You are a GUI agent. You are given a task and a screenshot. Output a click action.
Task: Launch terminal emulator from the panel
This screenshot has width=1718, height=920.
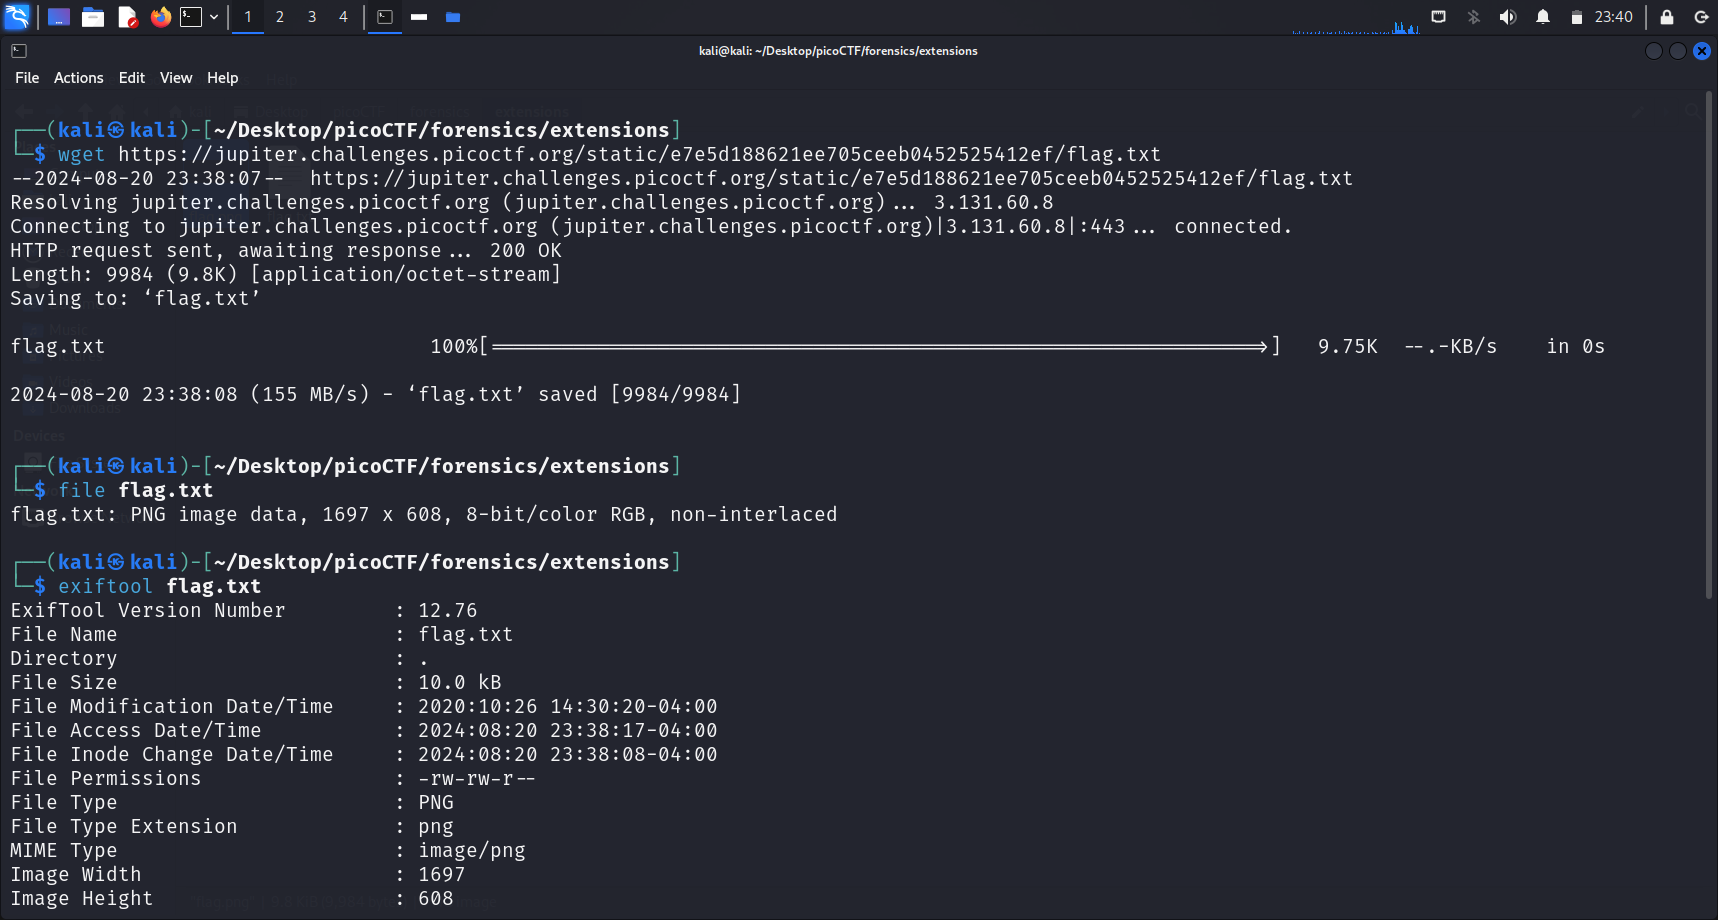click(190, 17)
